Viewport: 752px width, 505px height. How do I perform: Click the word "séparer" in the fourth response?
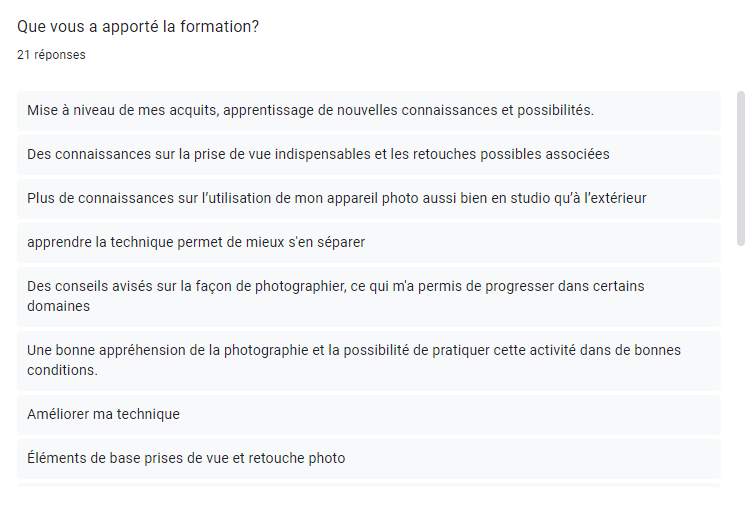coord(340,242)
